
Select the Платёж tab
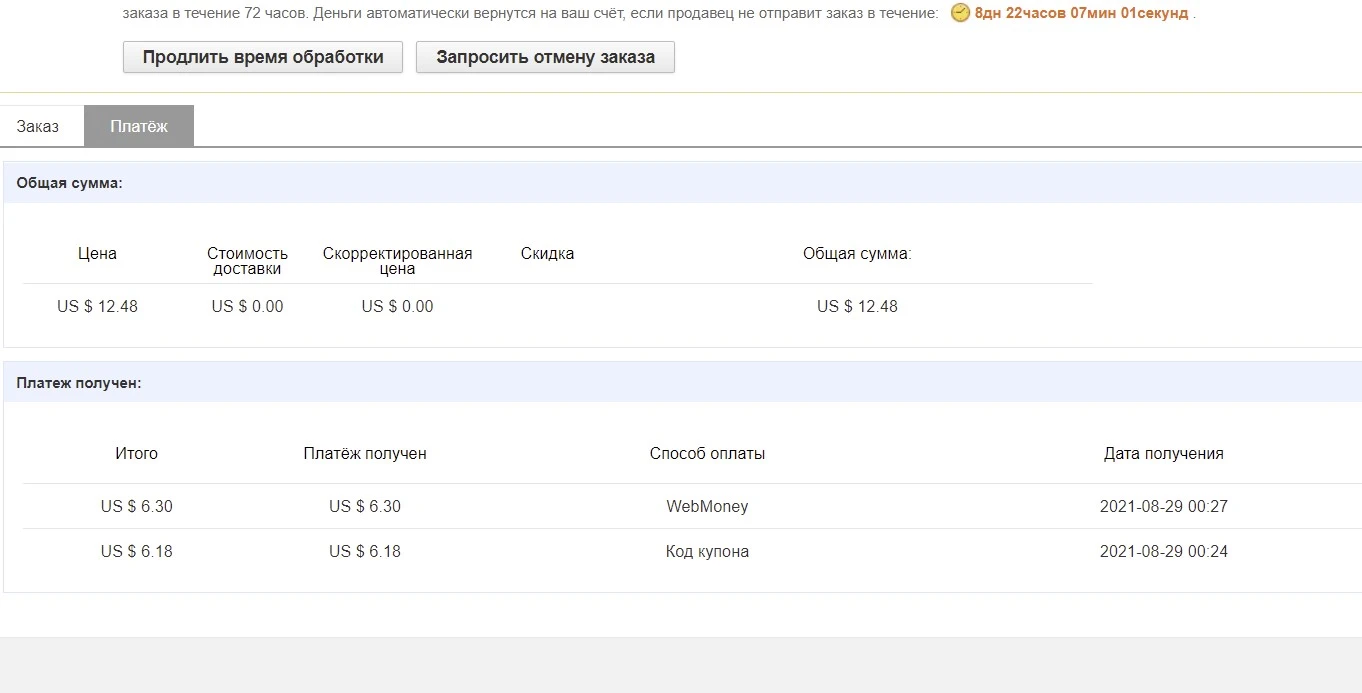coord(139,126)
